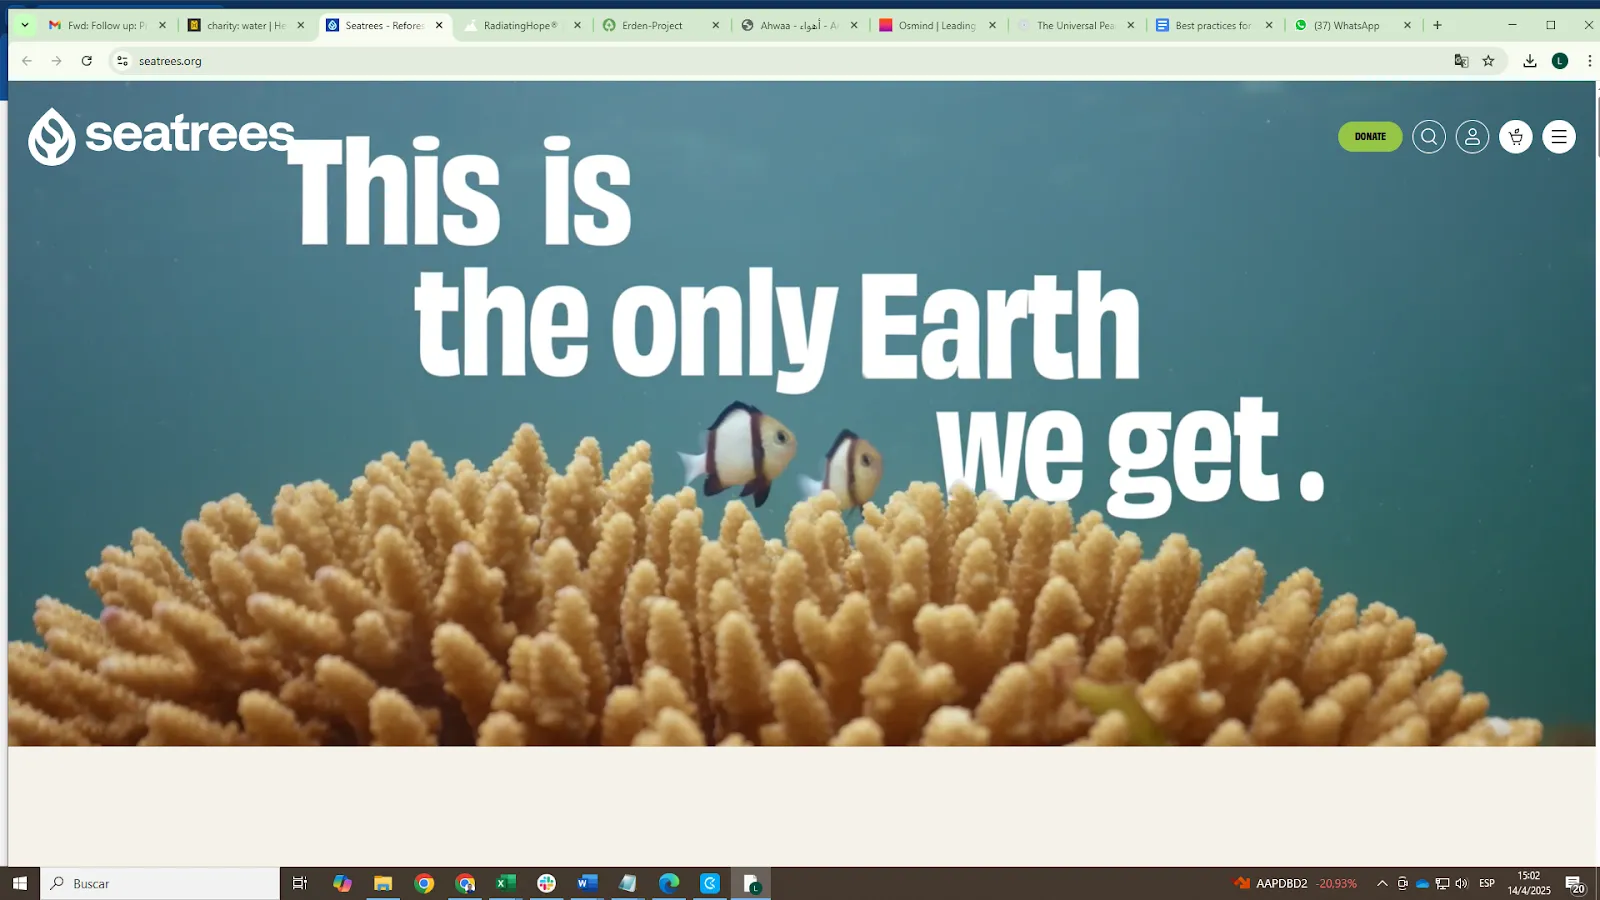
Task: Click the green DONATE button
Action: coord(1370,137)
